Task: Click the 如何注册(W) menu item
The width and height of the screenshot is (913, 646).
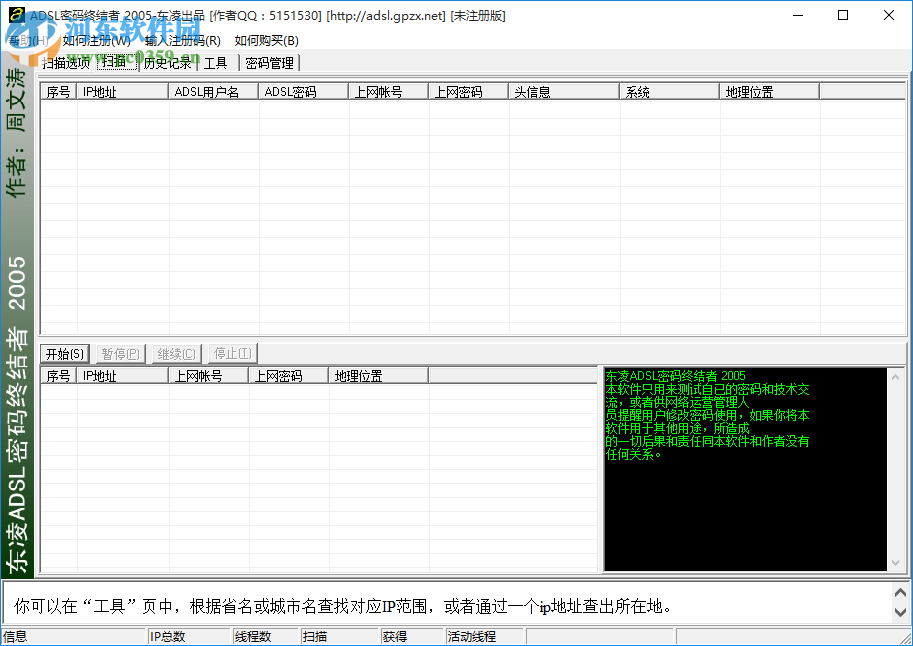Action: pos(94,40)
